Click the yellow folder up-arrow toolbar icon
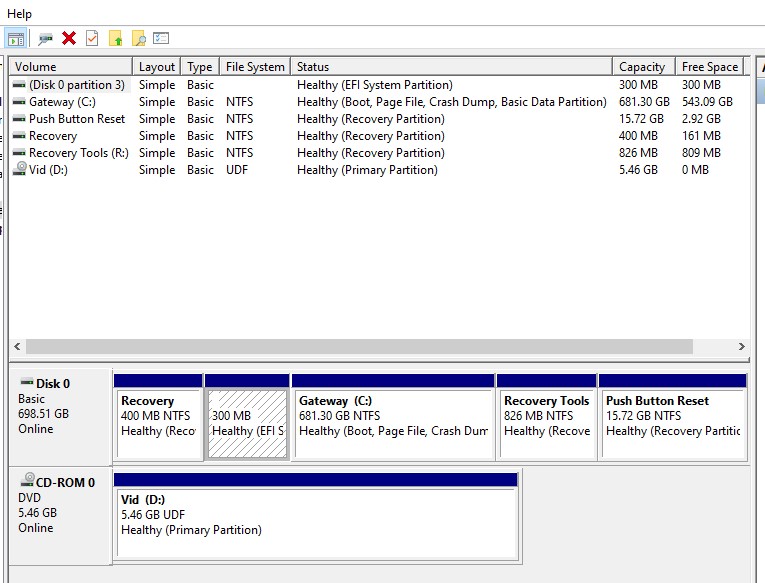 pos(116,38)
